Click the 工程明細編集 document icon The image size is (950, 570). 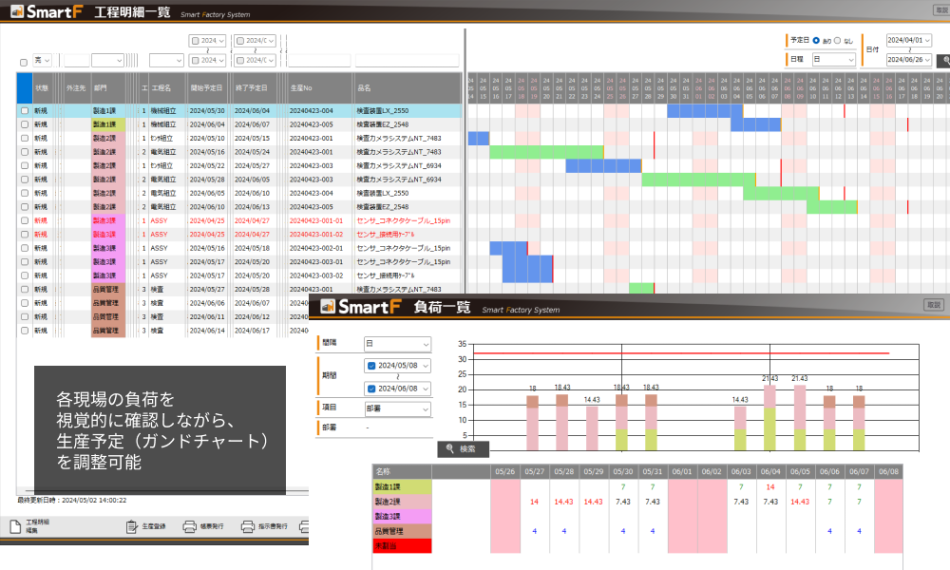click(x=14, y=527)
